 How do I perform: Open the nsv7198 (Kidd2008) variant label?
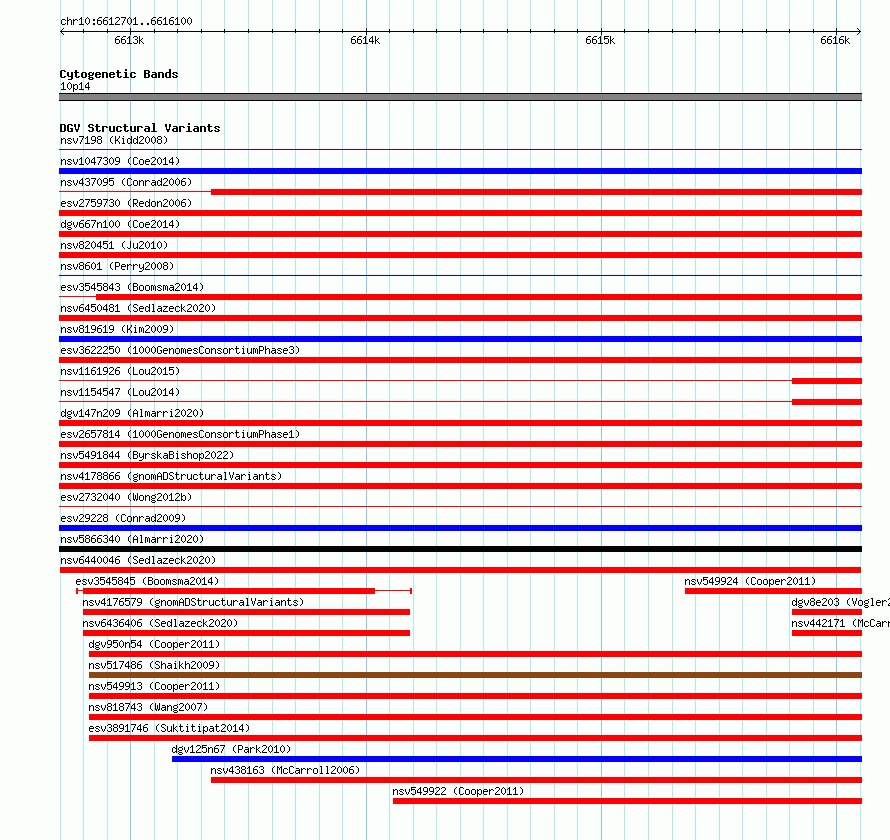[x=114, y=140]
